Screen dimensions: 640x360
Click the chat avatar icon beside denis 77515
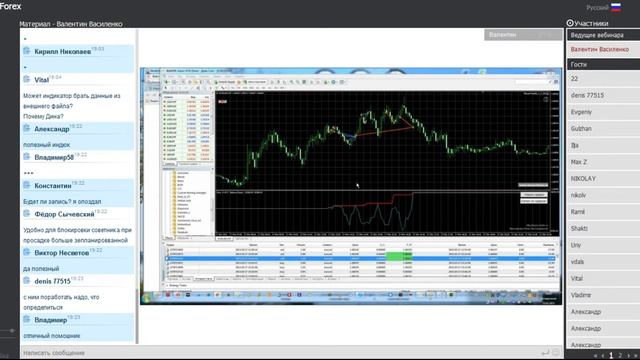click(27, 281)
